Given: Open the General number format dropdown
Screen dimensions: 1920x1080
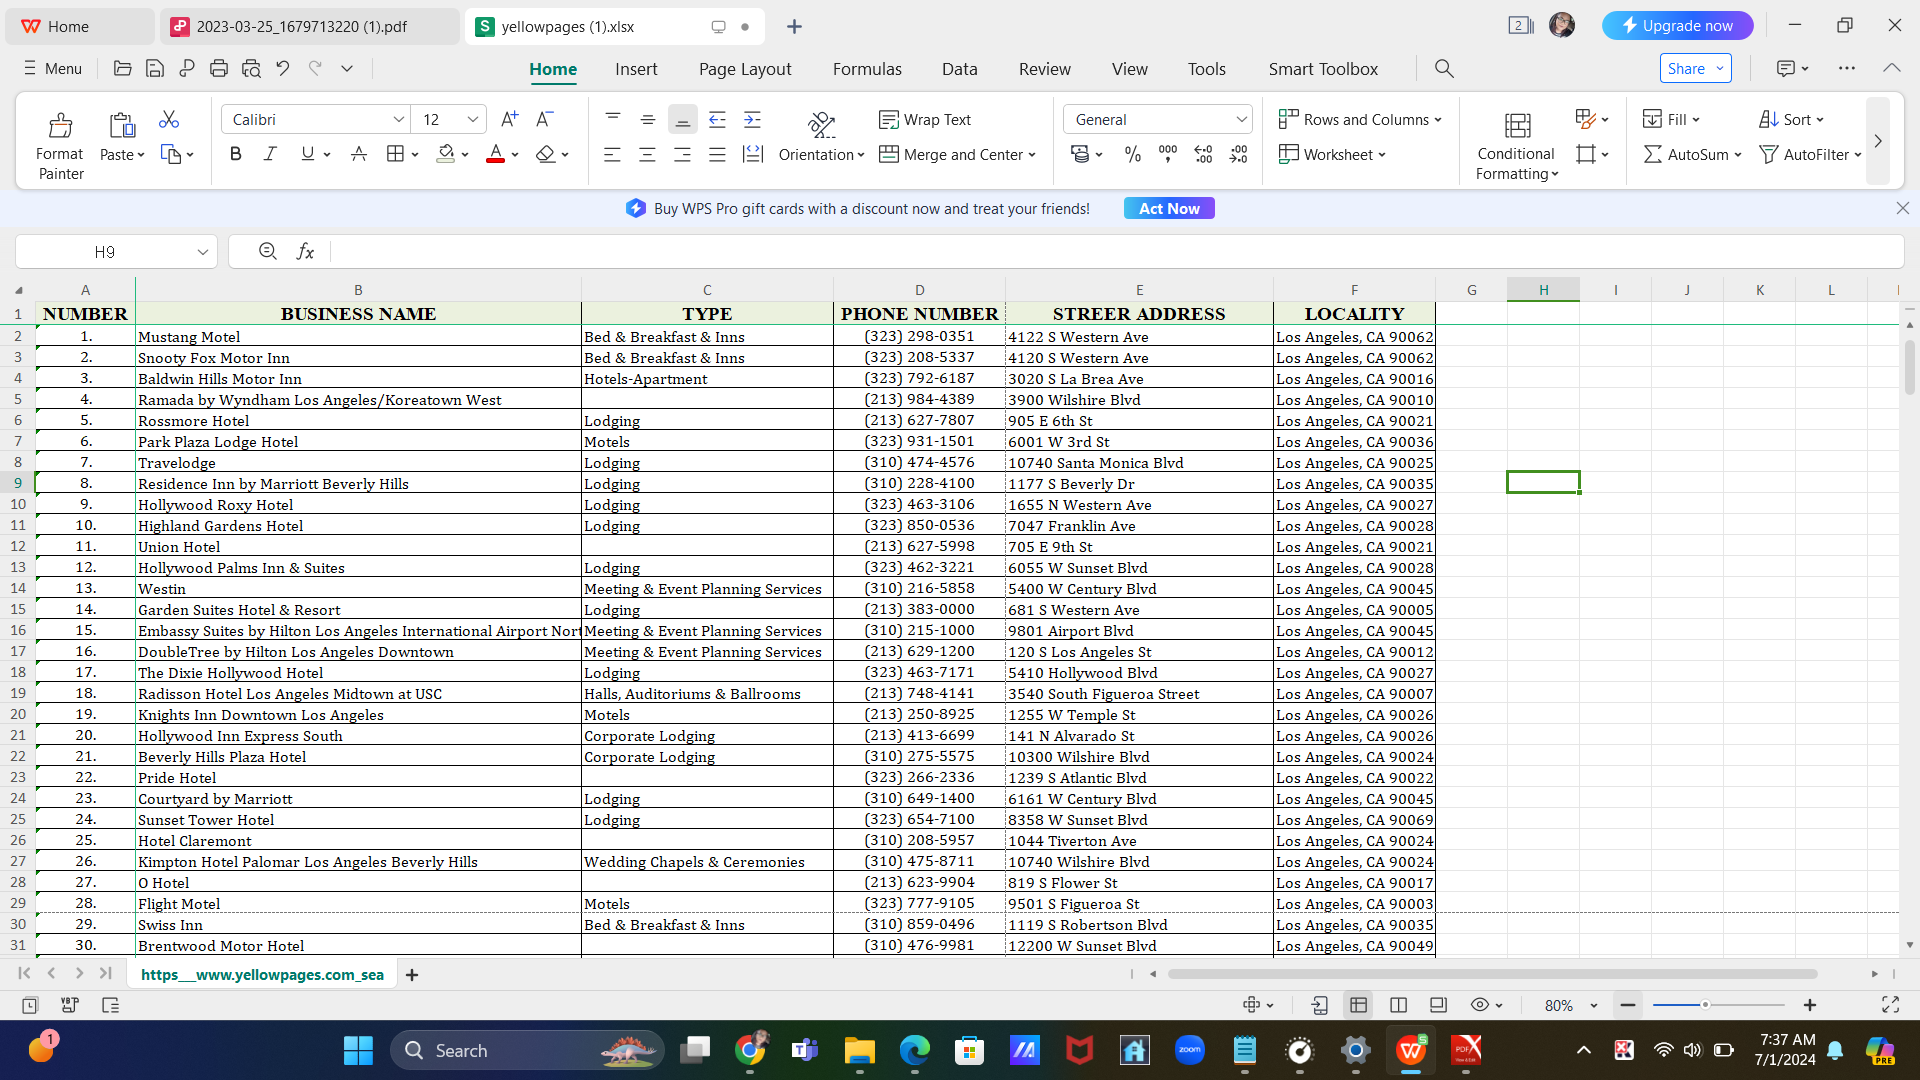Looking at the screenshot, I should pos(1241,120).
